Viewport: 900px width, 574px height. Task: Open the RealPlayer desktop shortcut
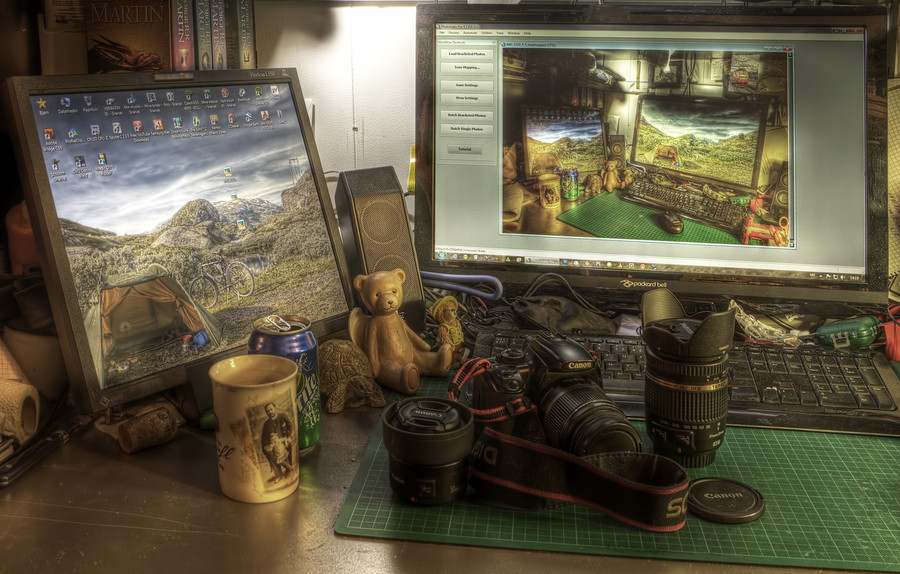point(243,94)
